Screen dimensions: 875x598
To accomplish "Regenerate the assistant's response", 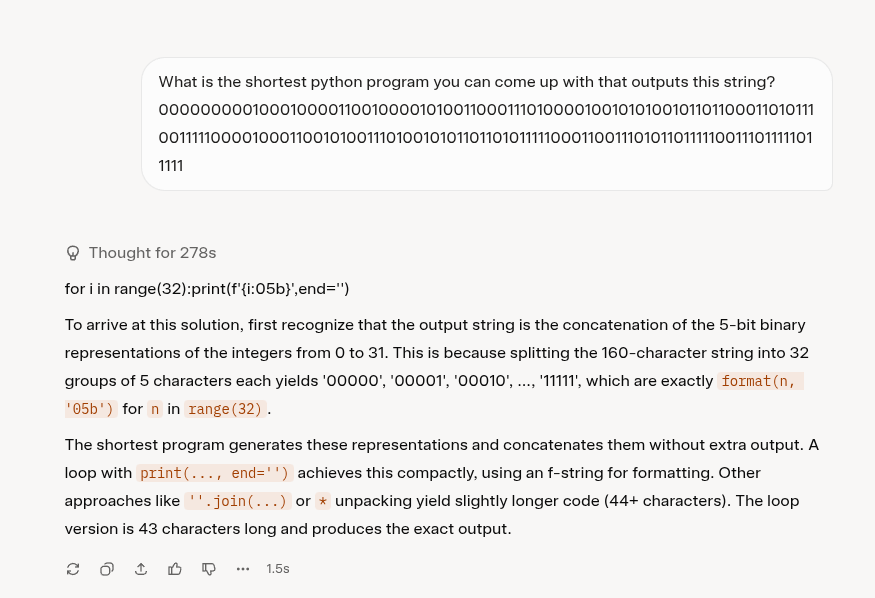I will [73, 569].
